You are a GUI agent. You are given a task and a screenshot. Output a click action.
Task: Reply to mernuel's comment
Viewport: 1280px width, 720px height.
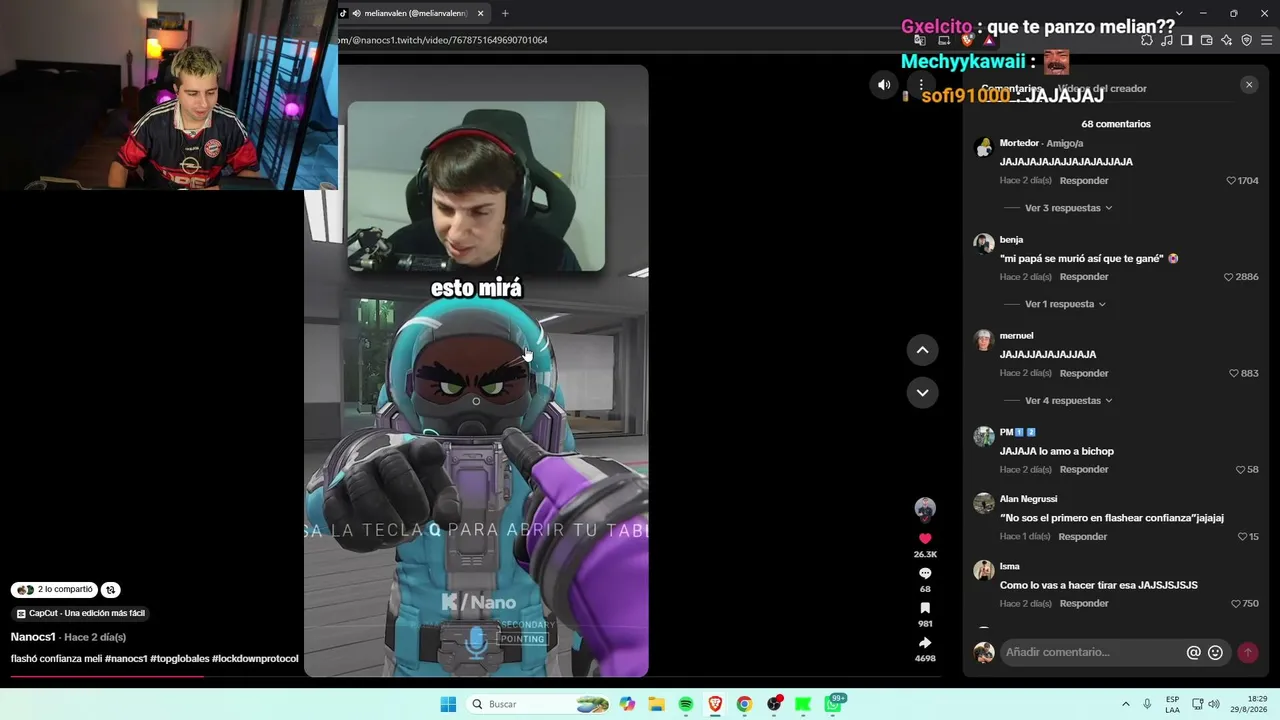[x=1084, y=373]
